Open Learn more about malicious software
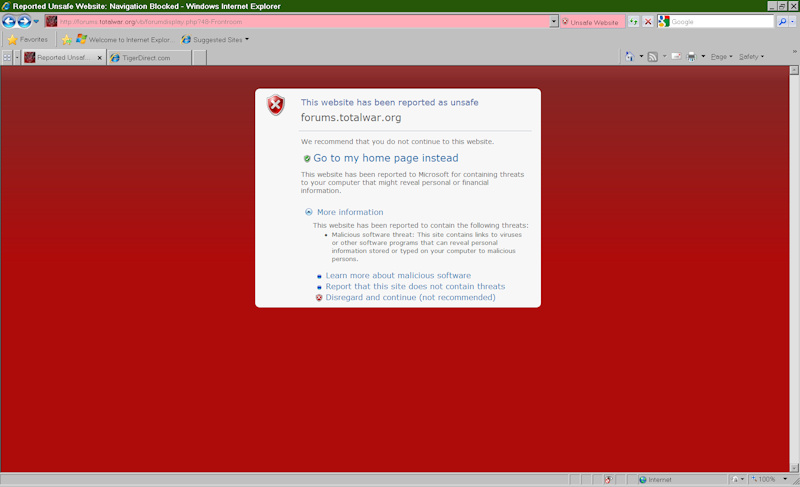This screenshot has width=800, height=487. [x=398, y=275]
